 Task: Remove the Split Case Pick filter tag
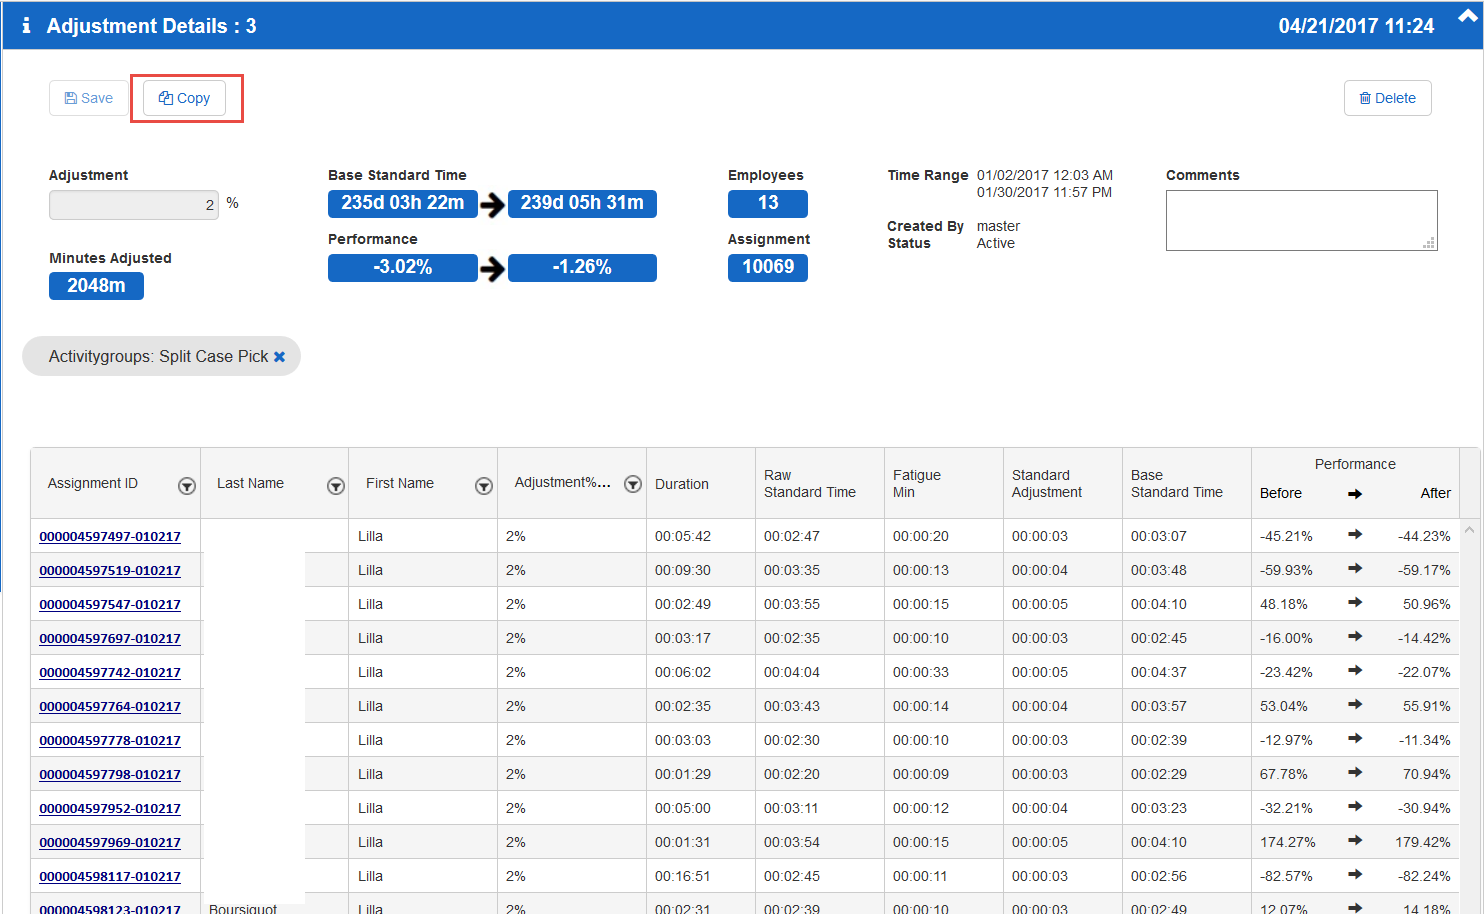[280, 357]
